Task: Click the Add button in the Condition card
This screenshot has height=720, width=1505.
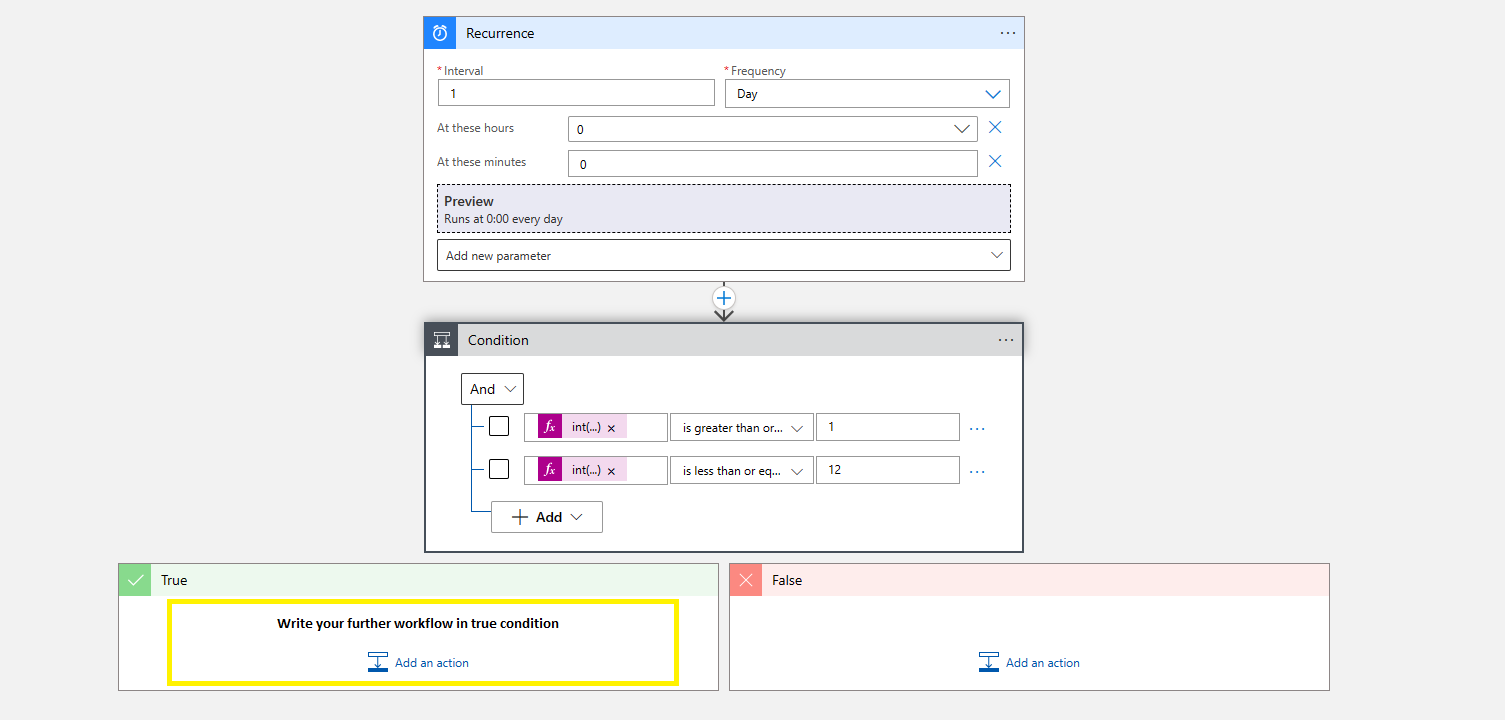Action: [x=547, y=517]
